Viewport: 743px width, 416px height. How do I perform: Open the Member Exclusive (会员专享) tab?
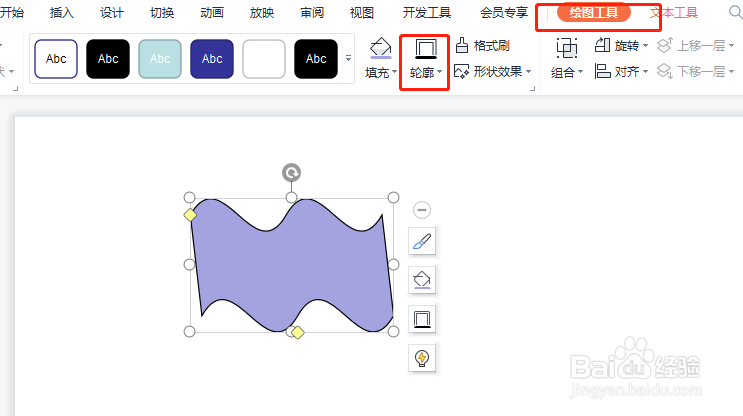click(x=504, y=12)
